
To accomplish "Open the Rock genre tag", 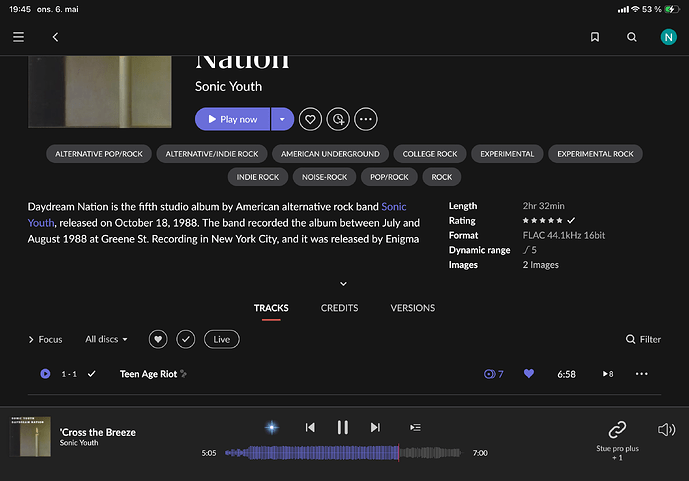I will [442, 177].
